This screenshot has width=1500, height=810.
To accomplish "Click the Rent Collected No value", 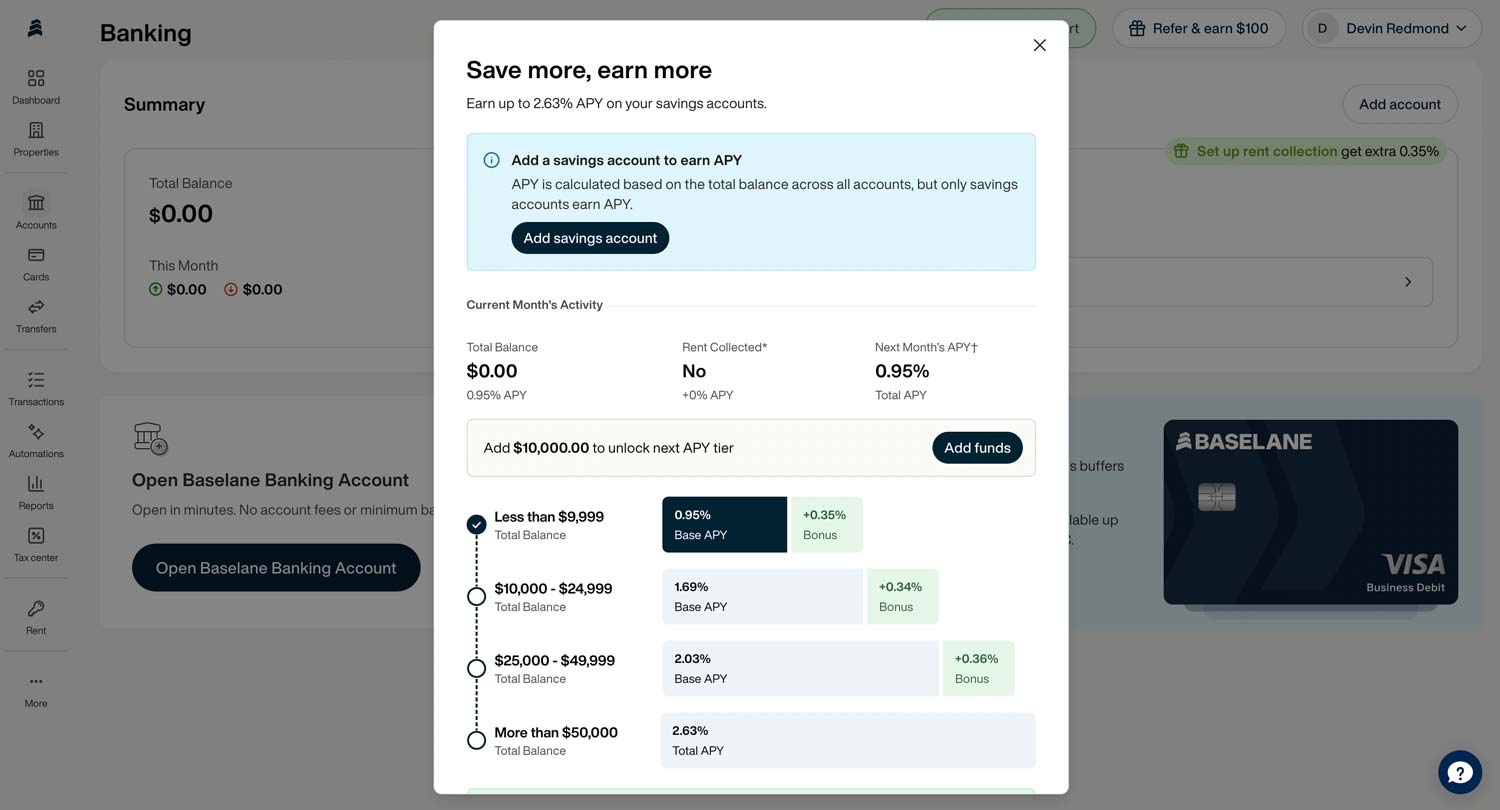I will pos(694,371).
